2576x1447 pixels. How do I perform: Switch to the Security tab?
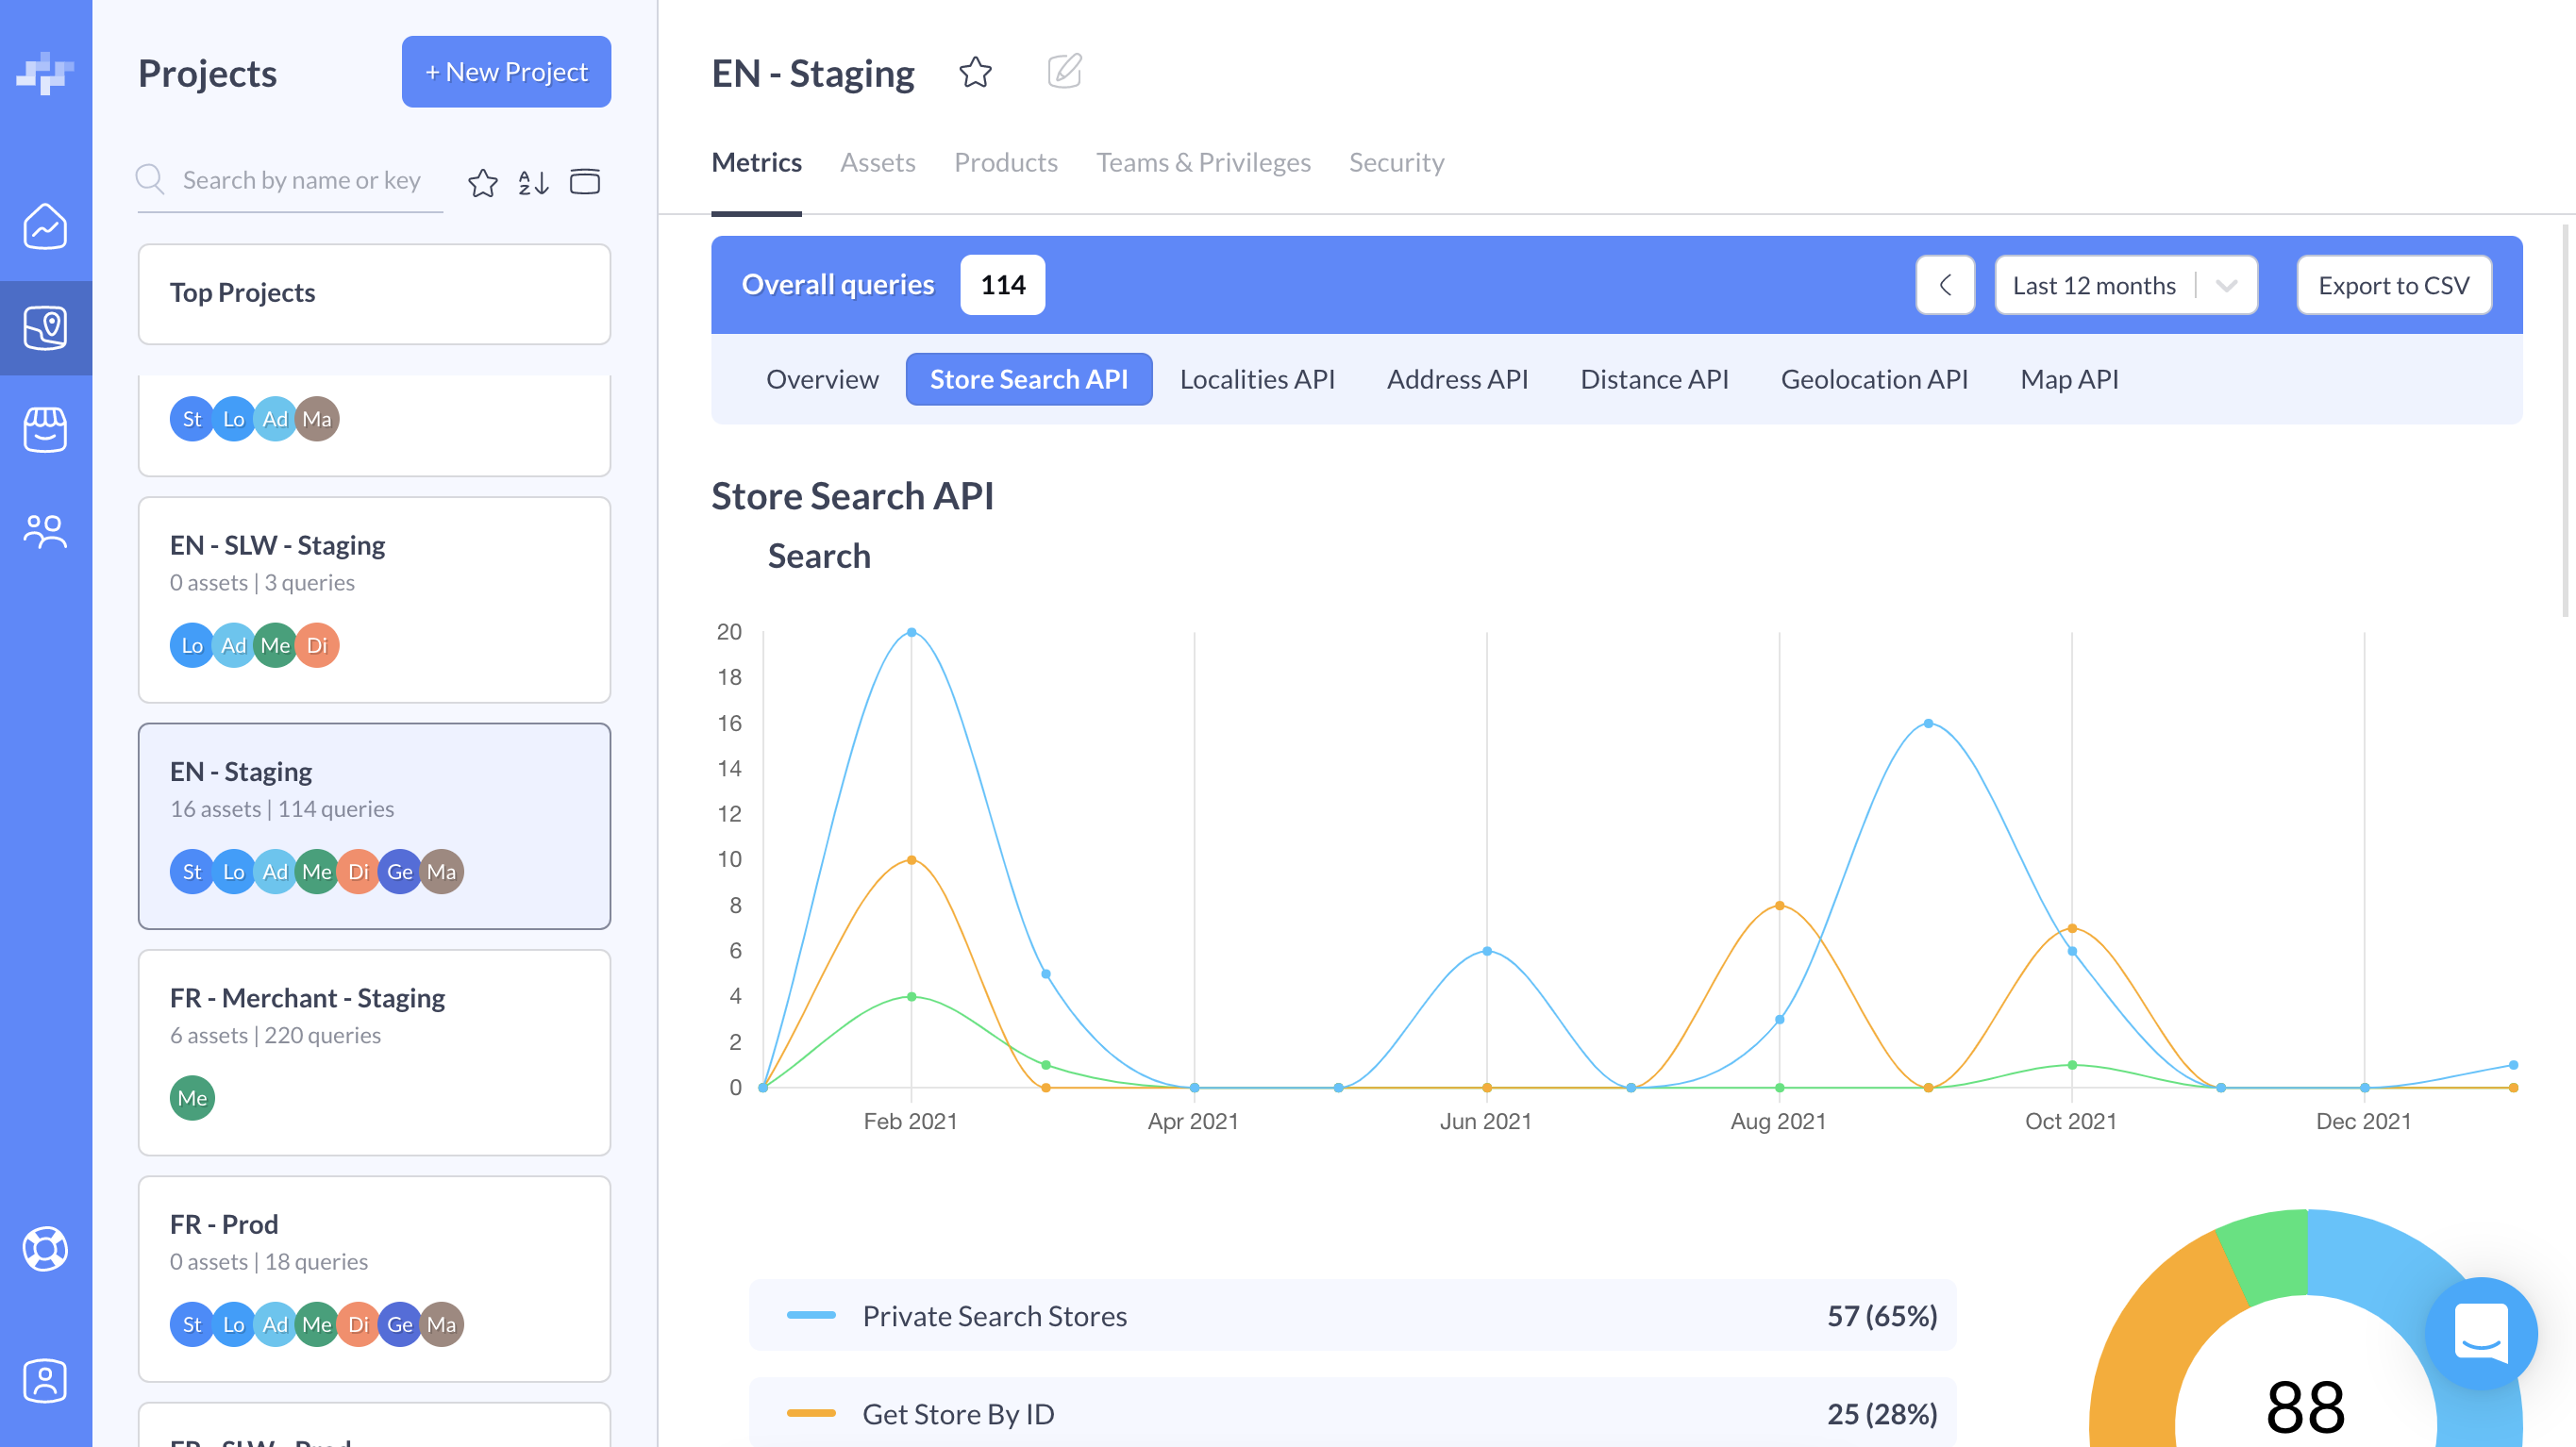1396,163
